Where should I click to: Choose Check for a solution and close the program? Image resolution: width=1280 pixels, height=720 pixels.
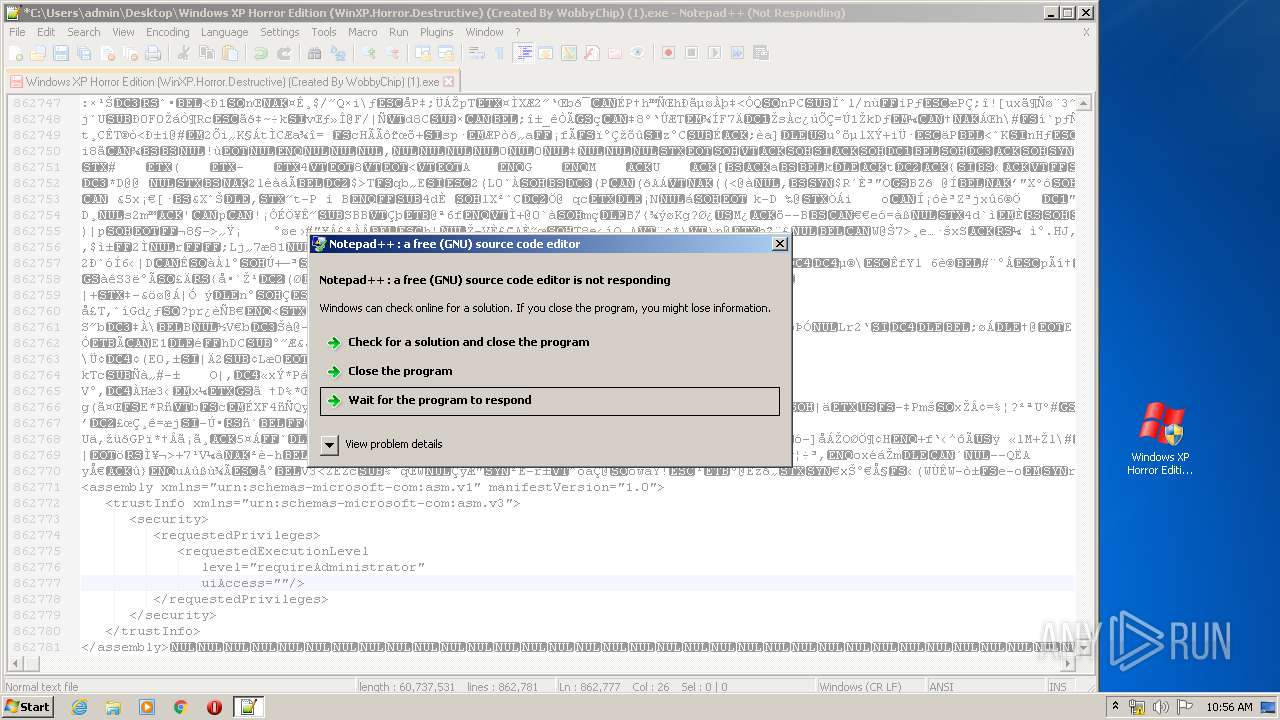pos(550,342)
